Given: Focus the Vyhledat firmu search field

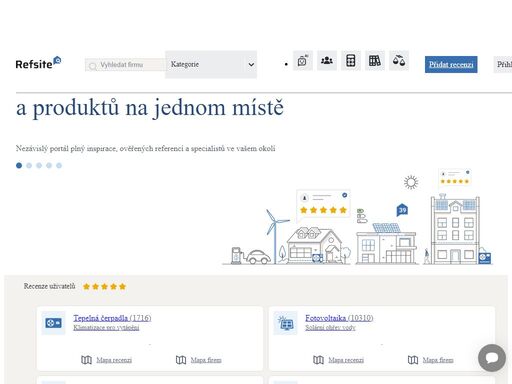Looking at the screenshot, I should (x=125, y=65).
